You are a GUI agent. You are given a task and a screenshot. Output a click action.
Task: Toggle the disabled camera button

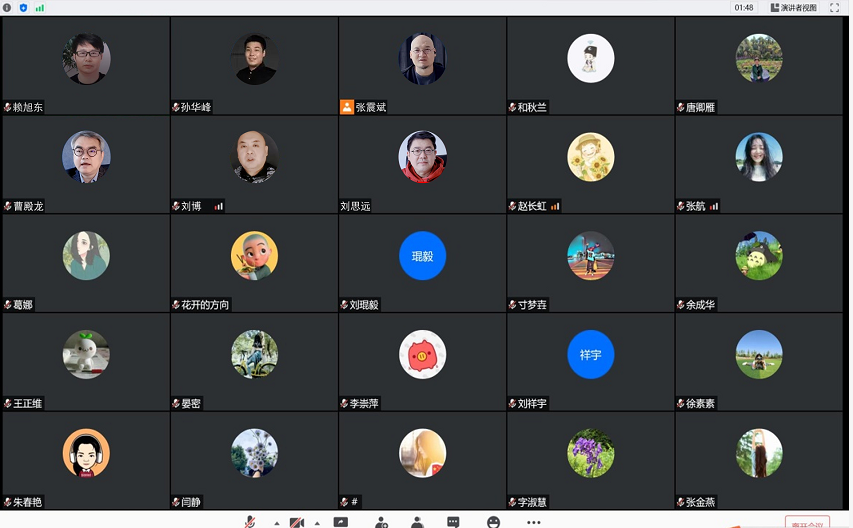click(x=297, y=523)
